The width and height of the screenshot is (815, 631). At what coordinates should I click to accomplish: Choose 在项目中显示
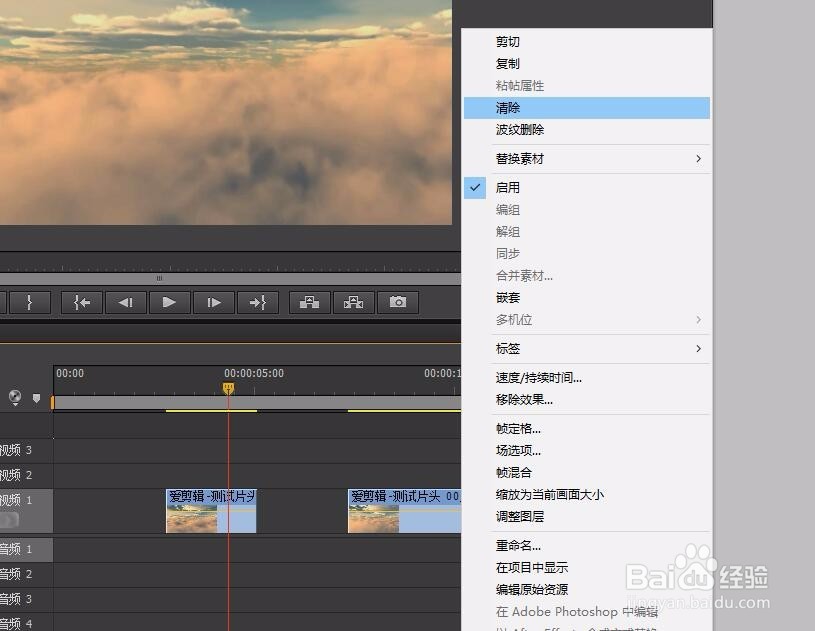point(587,568)
